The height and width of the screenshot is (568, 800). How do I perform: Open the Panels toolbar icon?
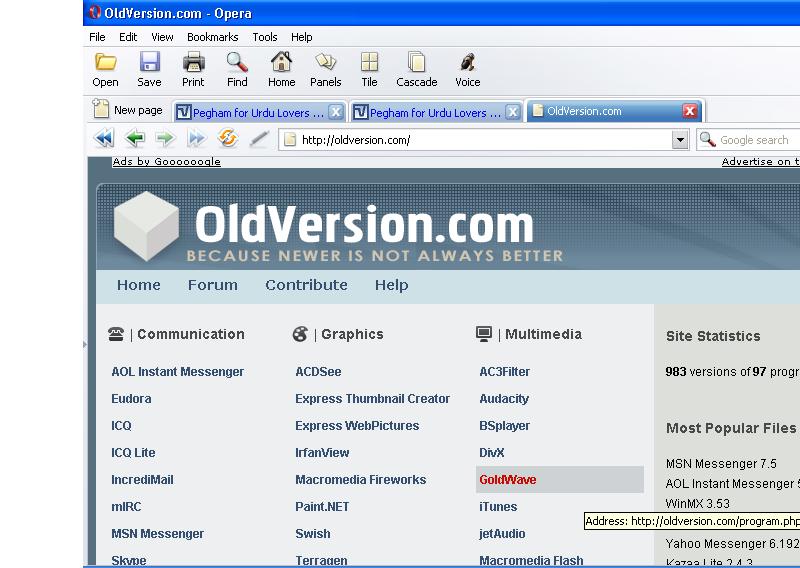click(x=325, y=63)
